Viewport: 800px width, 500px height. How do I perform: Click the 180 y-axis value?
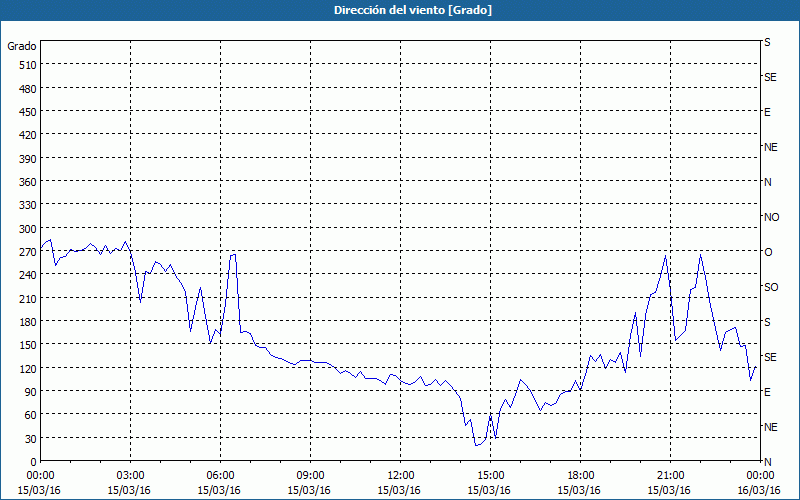[29, 322]
